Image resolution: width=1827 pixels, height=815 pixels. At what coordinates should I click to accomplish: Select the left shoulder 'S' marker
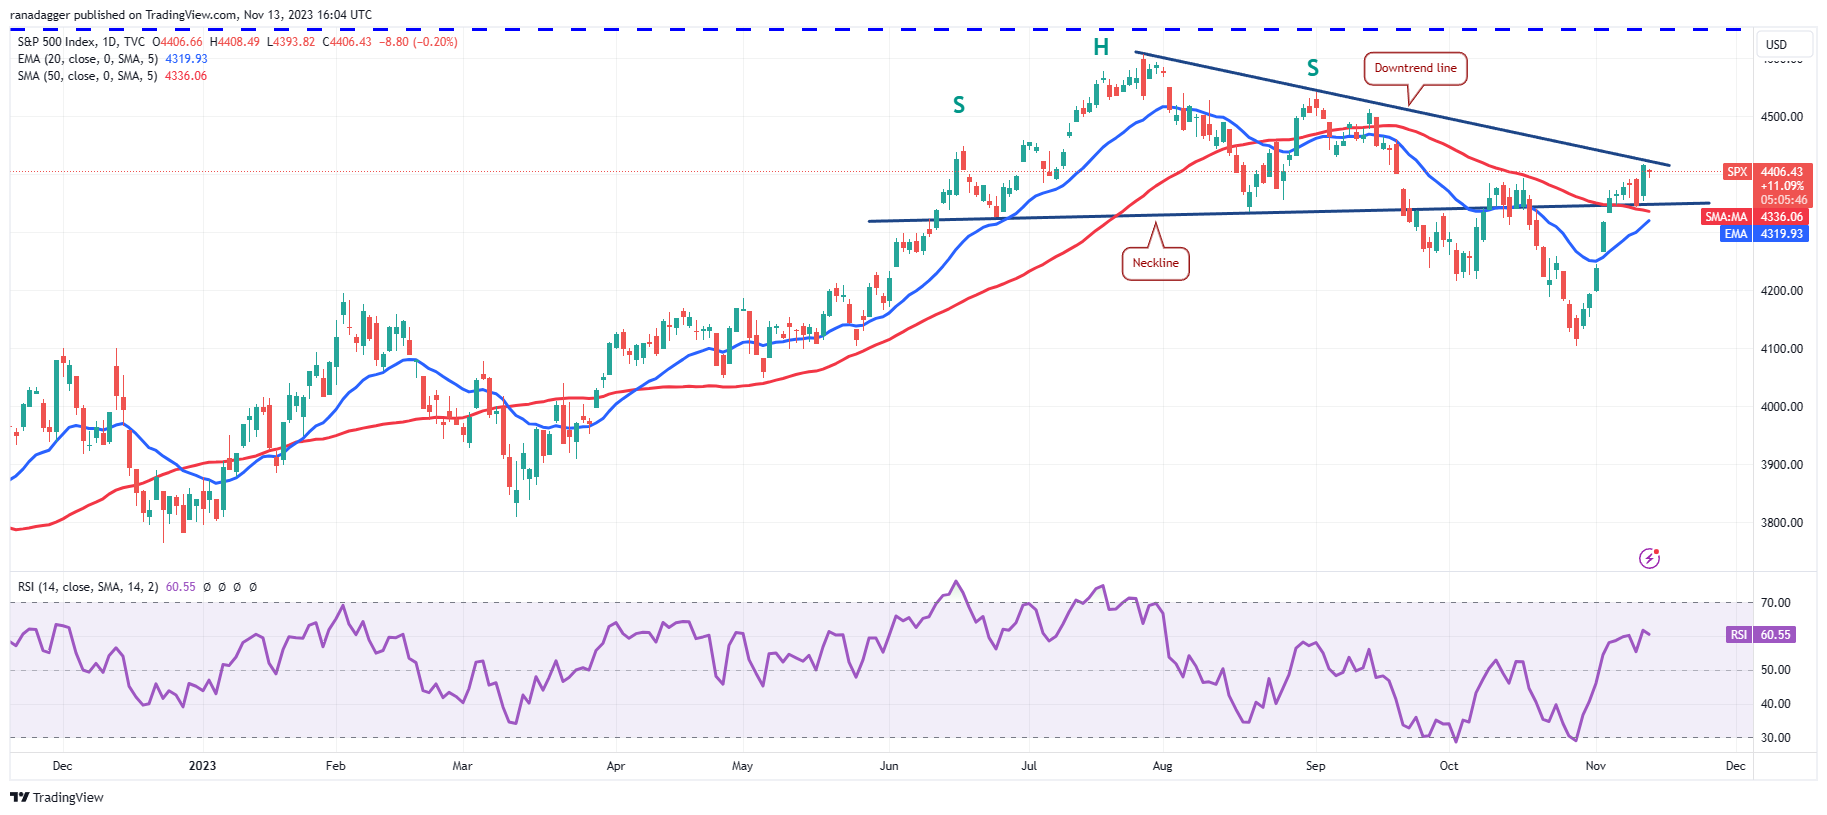(x=958, y=105)
